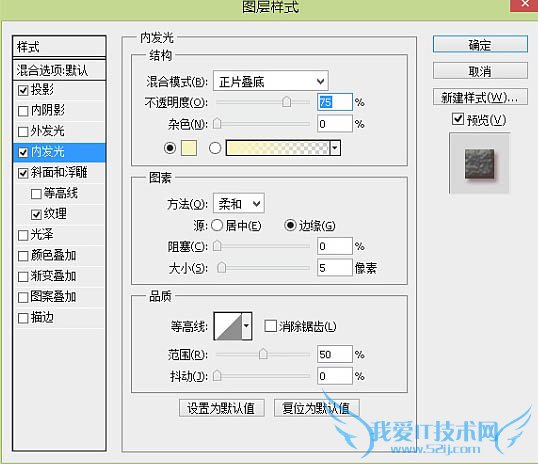This screenshot has width=538, height=464.
Task: Cancel the dialog with 取消
Action: 480,71
